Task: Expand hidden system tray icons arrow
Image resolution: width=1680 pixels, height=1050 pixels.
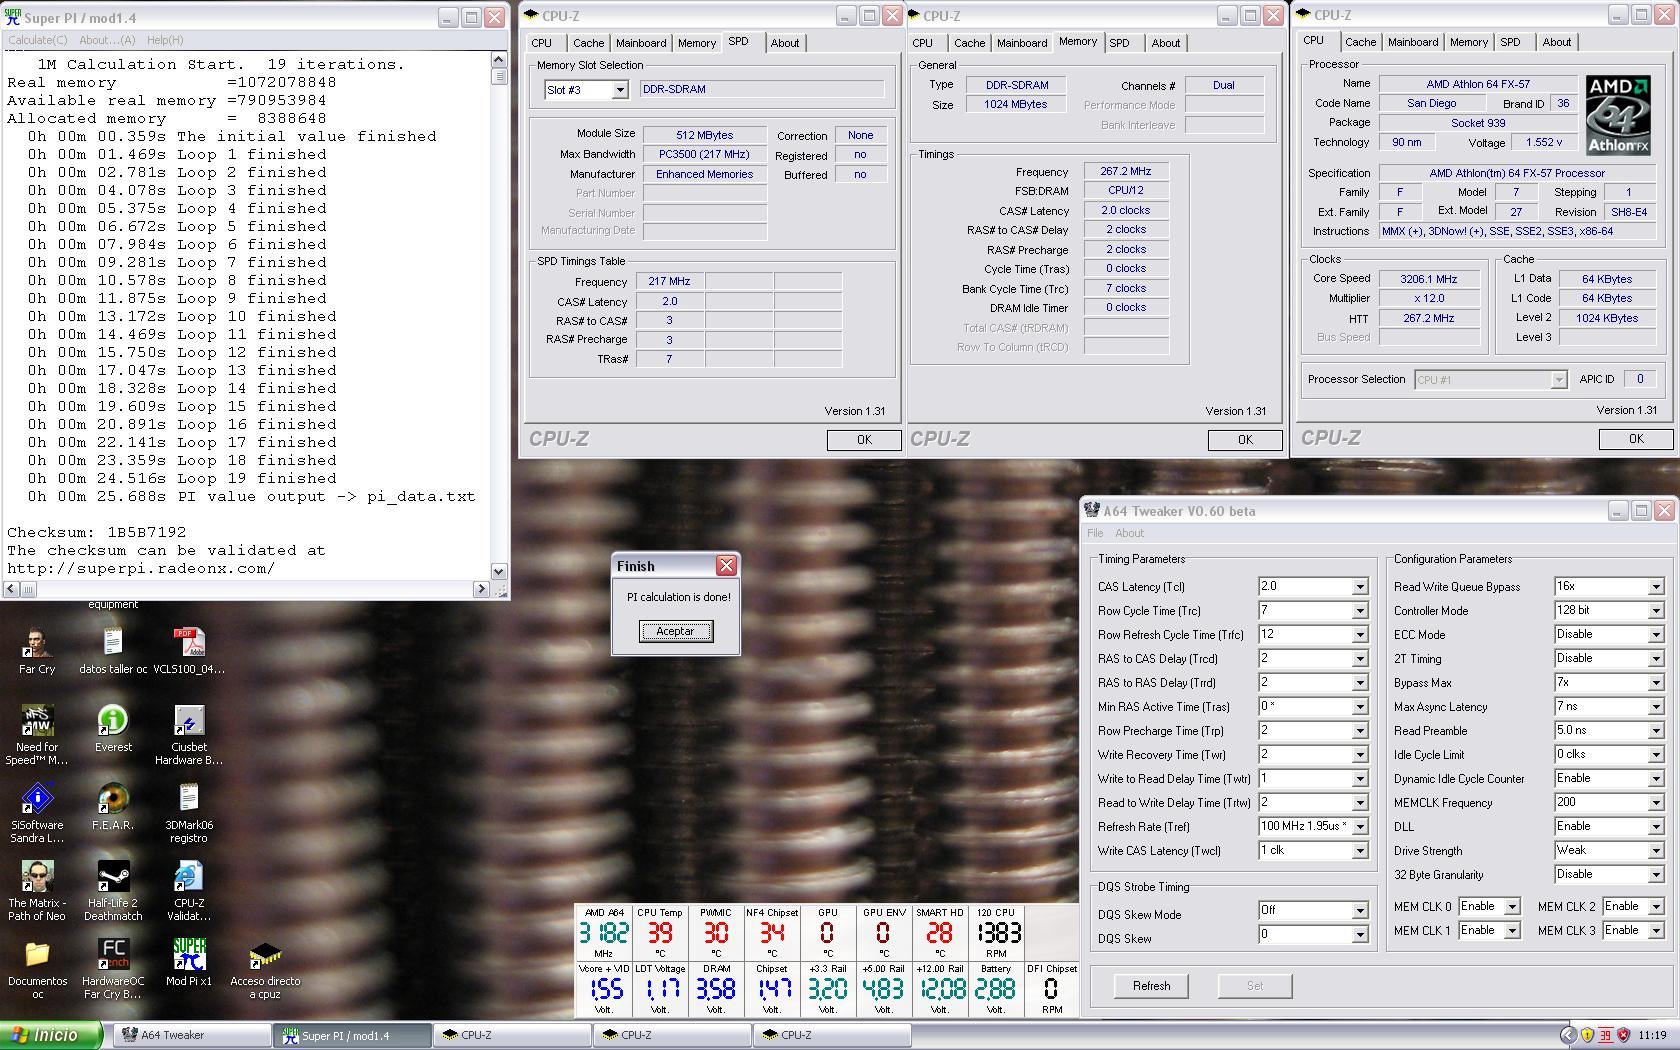Action: point(1567,1035)
